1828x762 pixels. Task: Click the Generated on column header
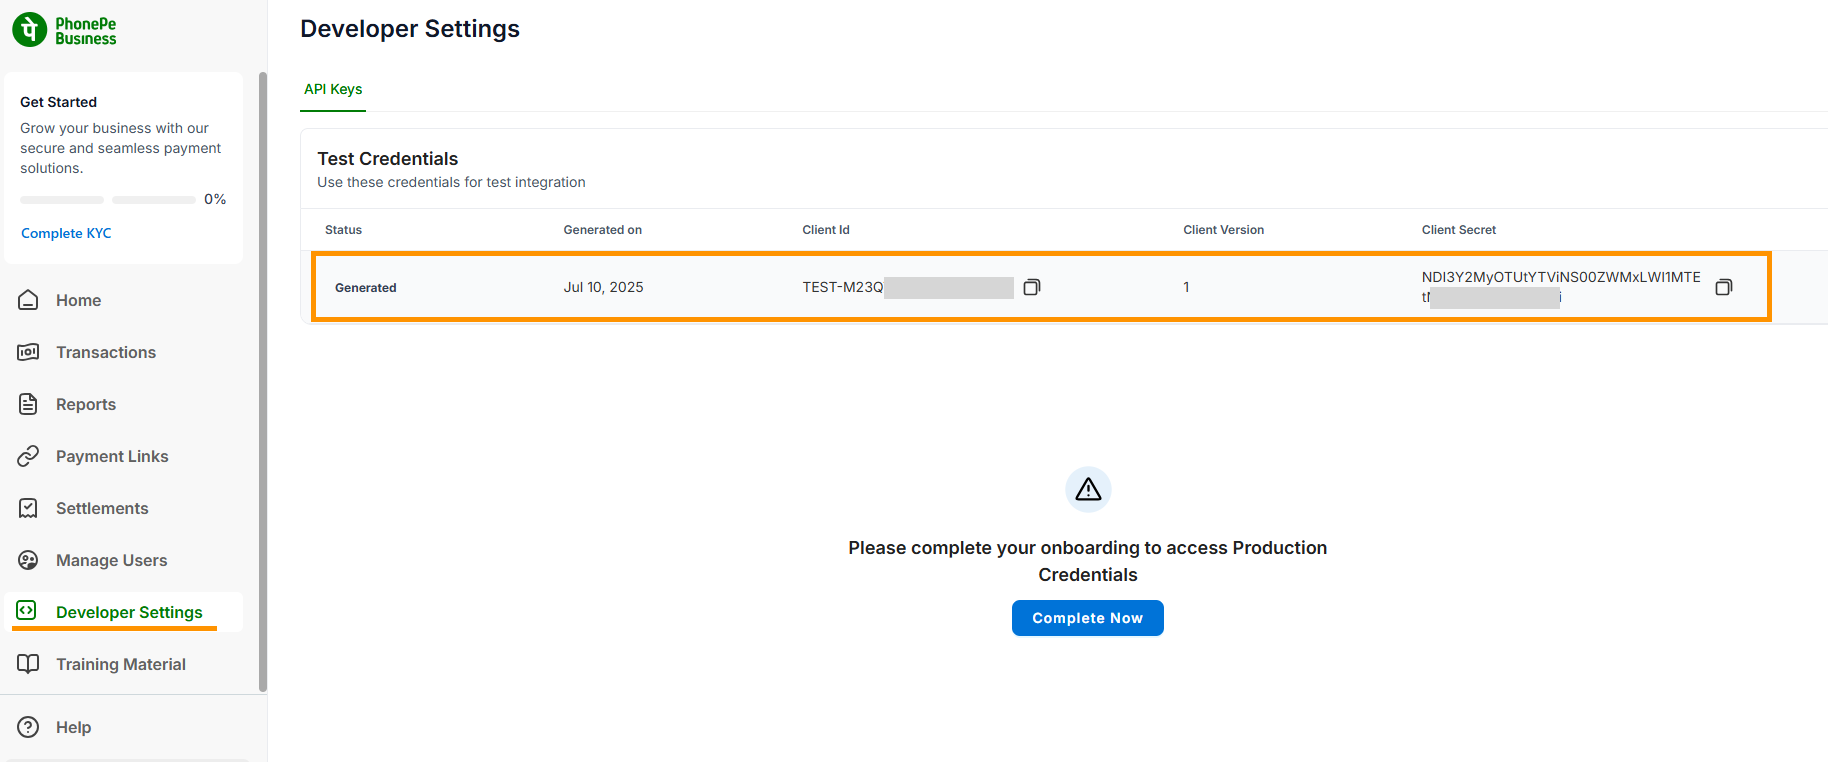[602, 230]
